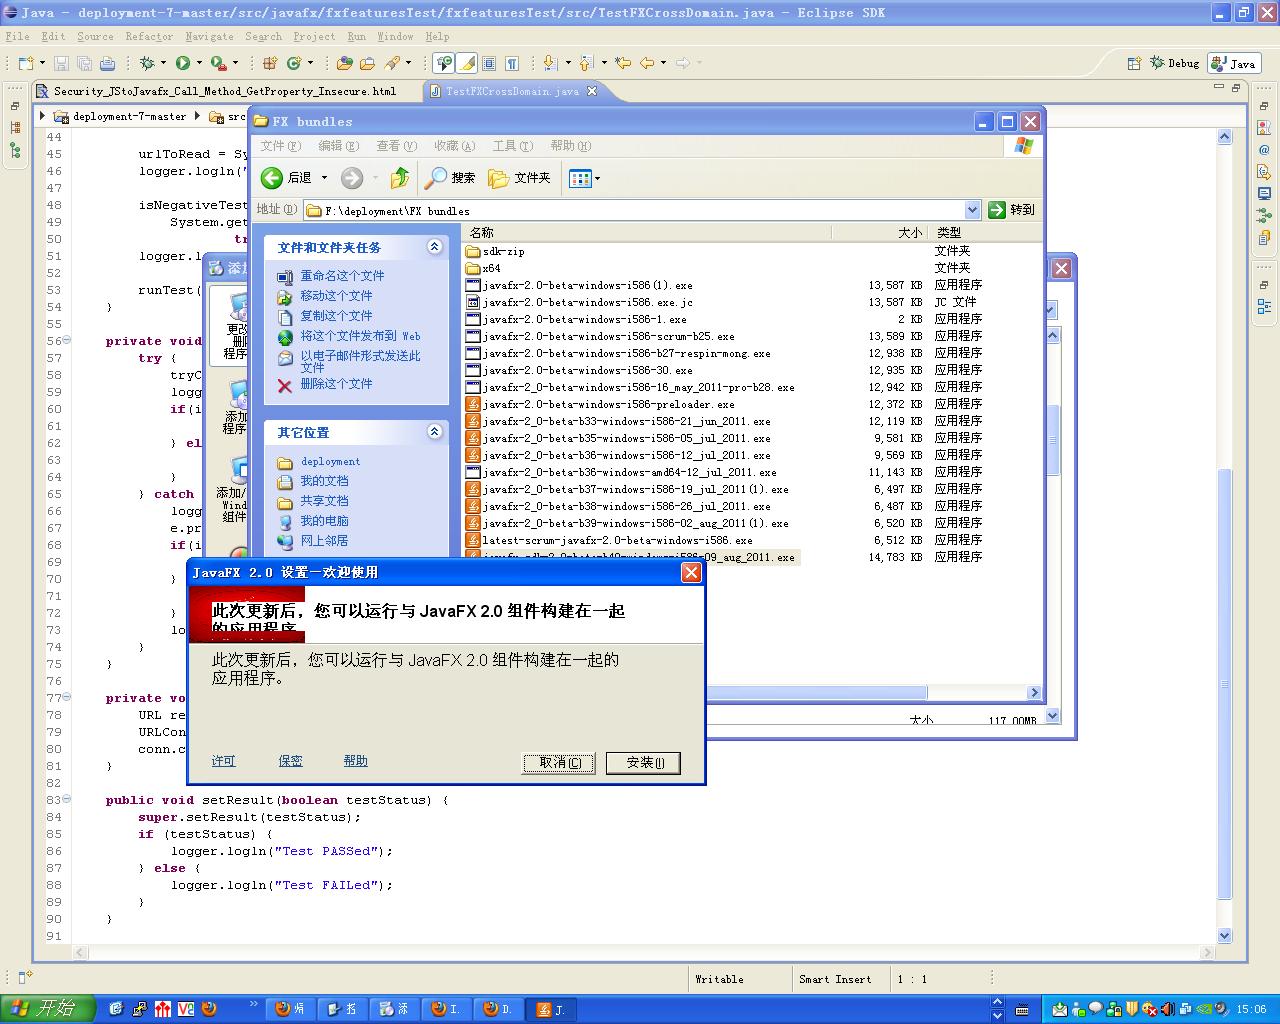Open the 许可 license link in JavaFX setup
Image resolution: width=1280 pixels, height=1024 pixels.
click(x=223, y=761)
